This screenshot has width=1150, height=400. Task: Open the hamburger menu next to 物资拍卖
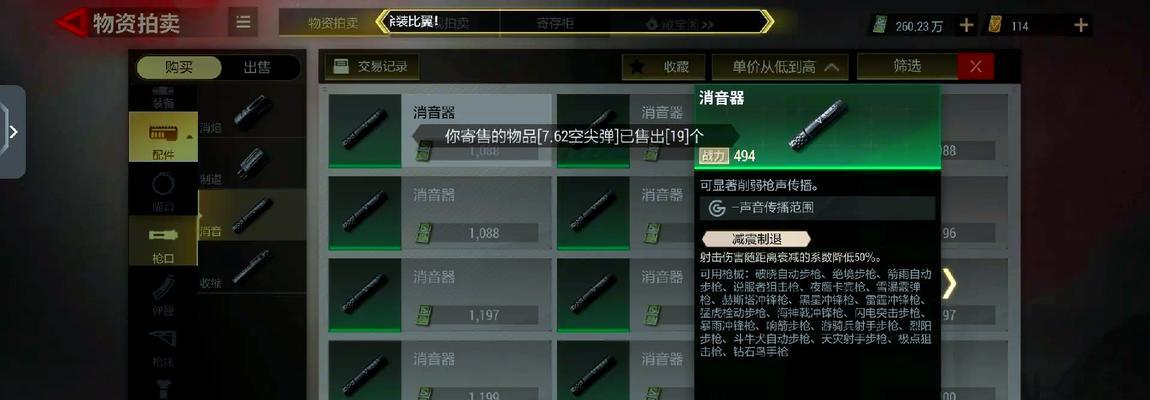point(243,22)
